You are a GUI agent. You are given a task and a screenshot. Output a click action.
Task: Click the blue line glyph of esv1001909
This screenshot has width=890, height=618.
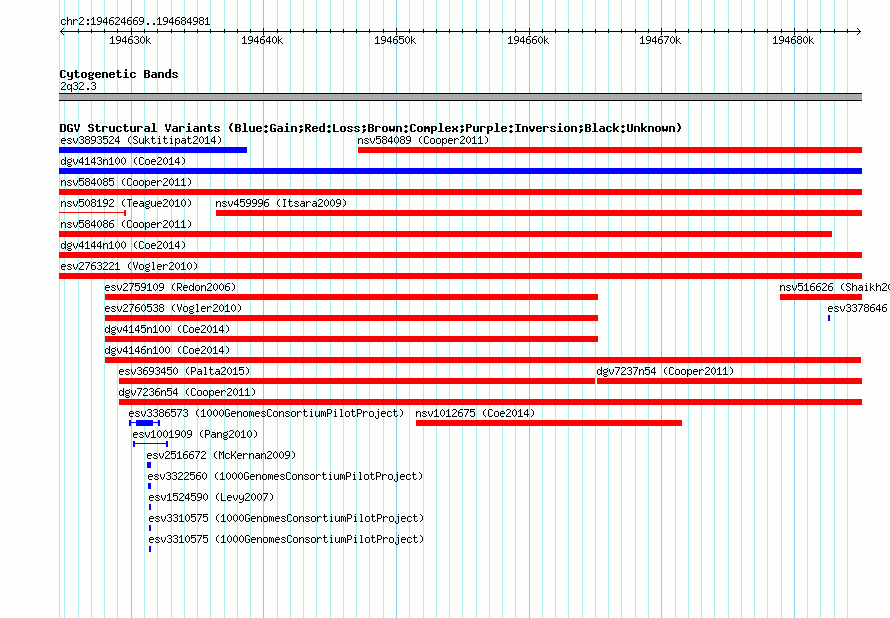[x=150, y=444]
